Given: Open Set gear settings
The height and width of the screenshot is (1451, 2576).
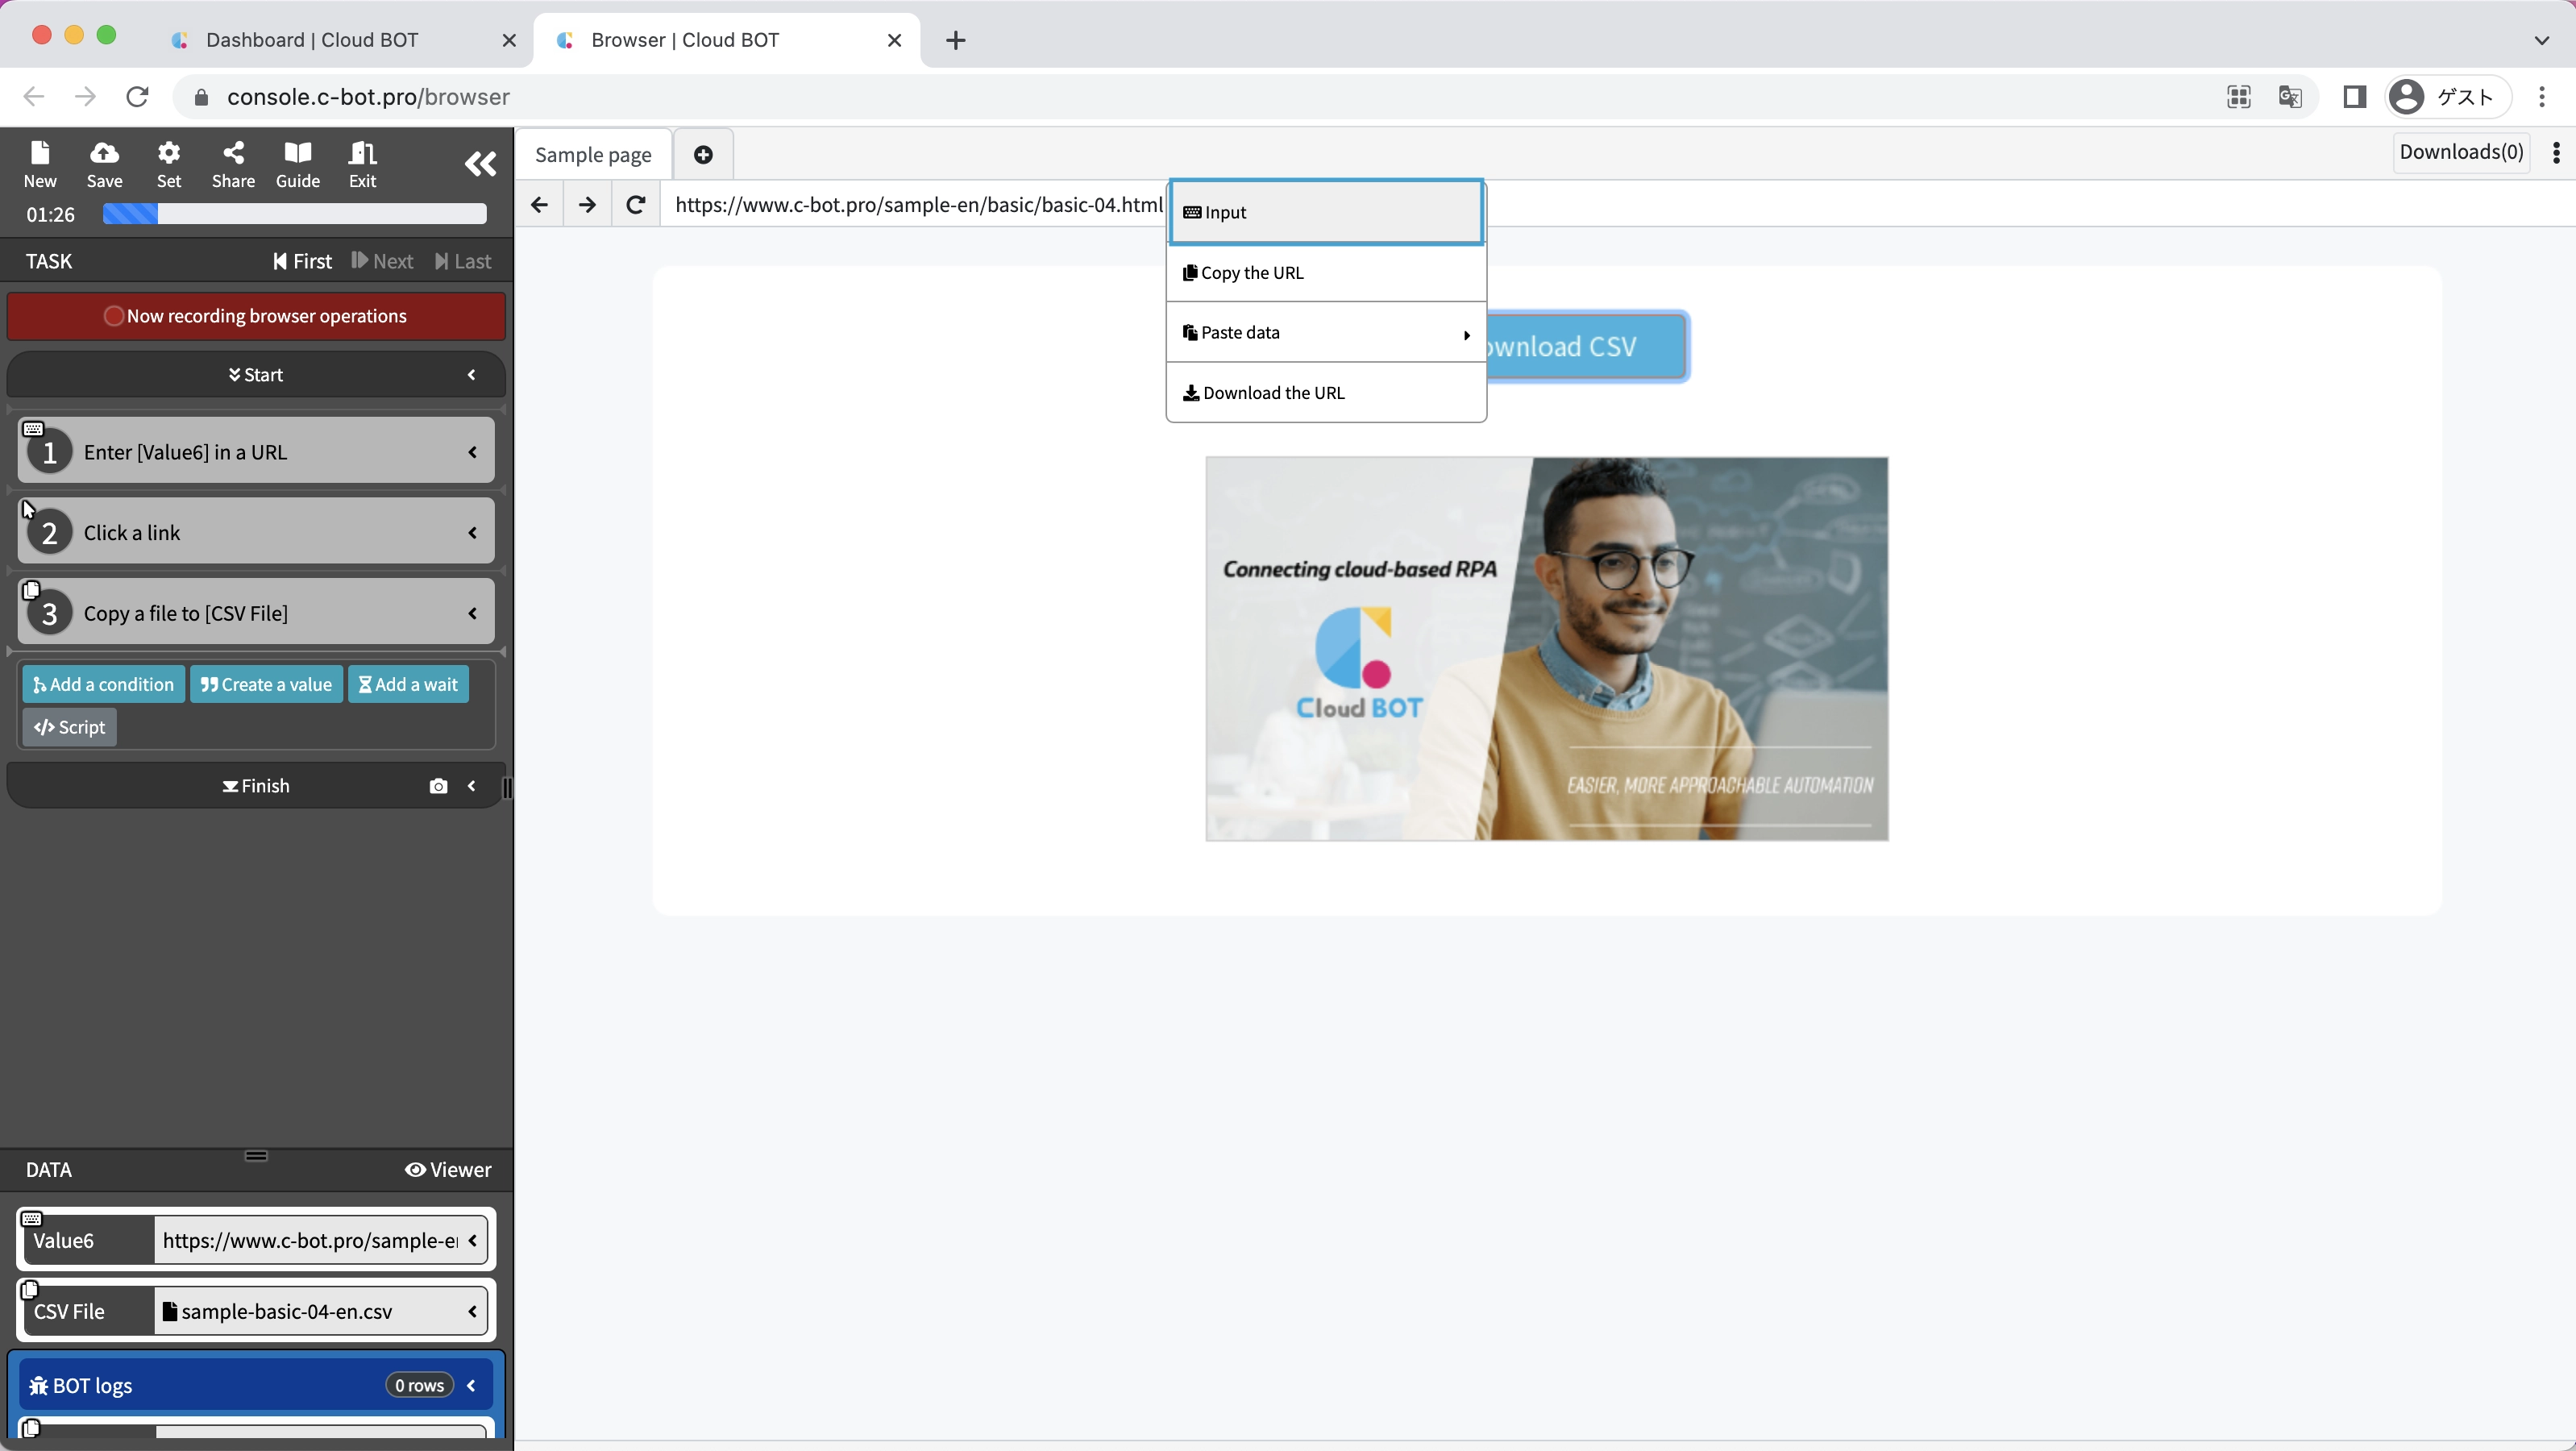Looking at the screenshot, I should coord(169,163).
